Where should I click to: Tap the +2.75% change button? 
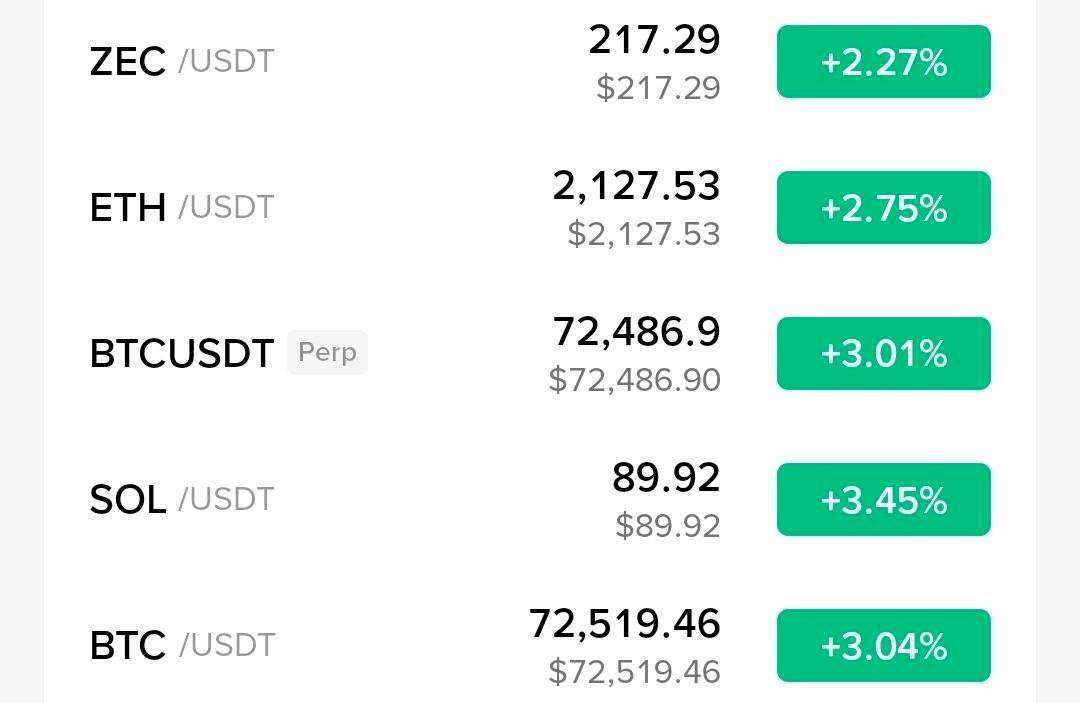coord(883,208)
